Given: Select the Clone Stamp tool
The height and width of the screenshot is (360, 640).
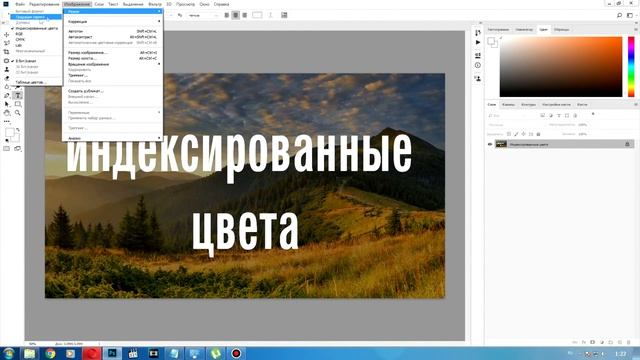Looking at the screenshot, I should pyautogui.click(x=7, y=70).
